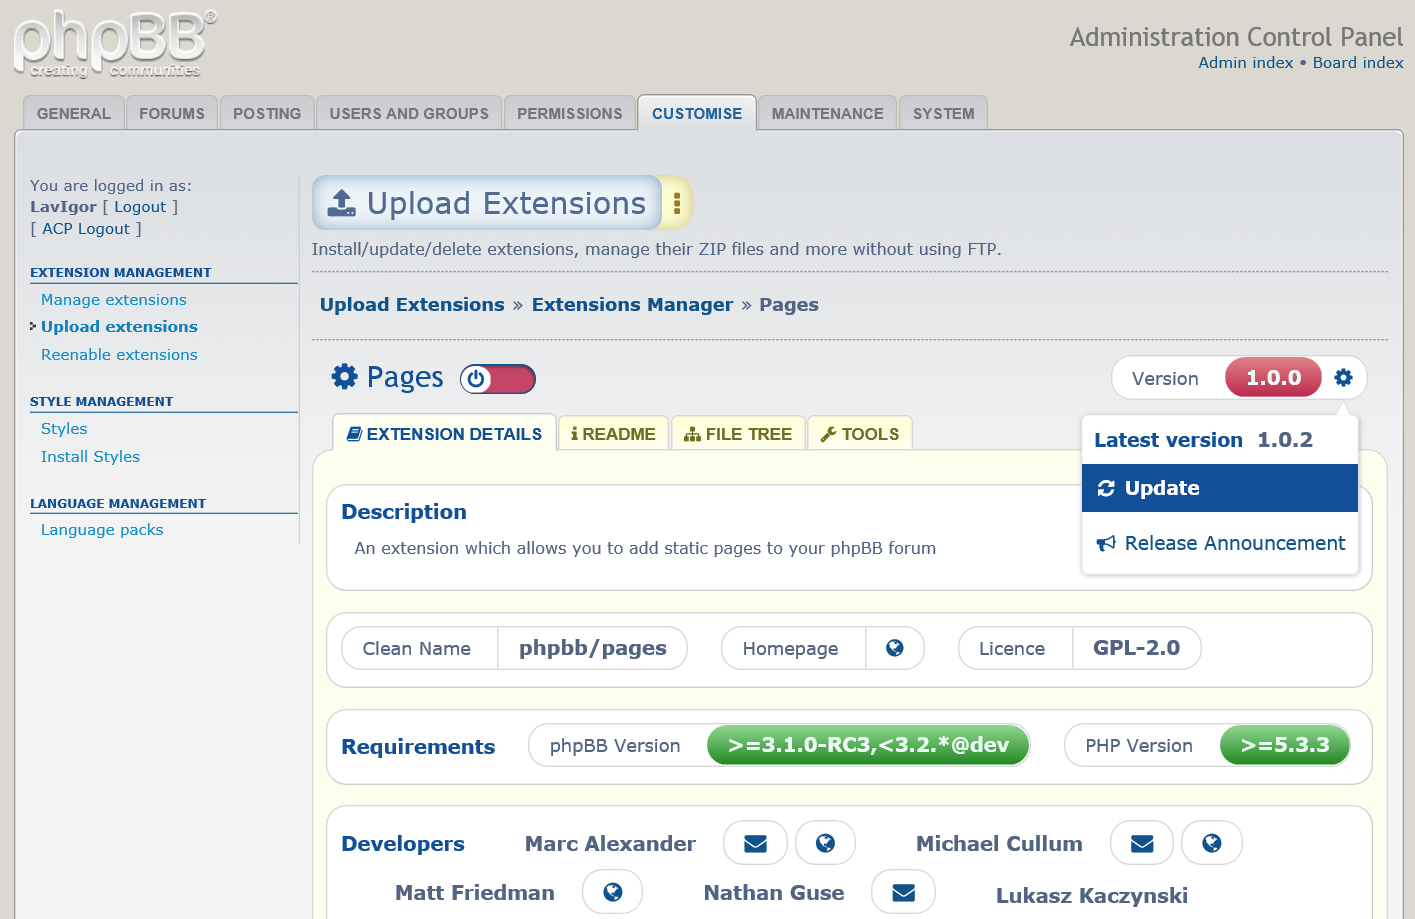Open Michael Cullum's website globe icon
Image resolution: width=1415 pixels, height=919 pixels.
(1212, 843)
